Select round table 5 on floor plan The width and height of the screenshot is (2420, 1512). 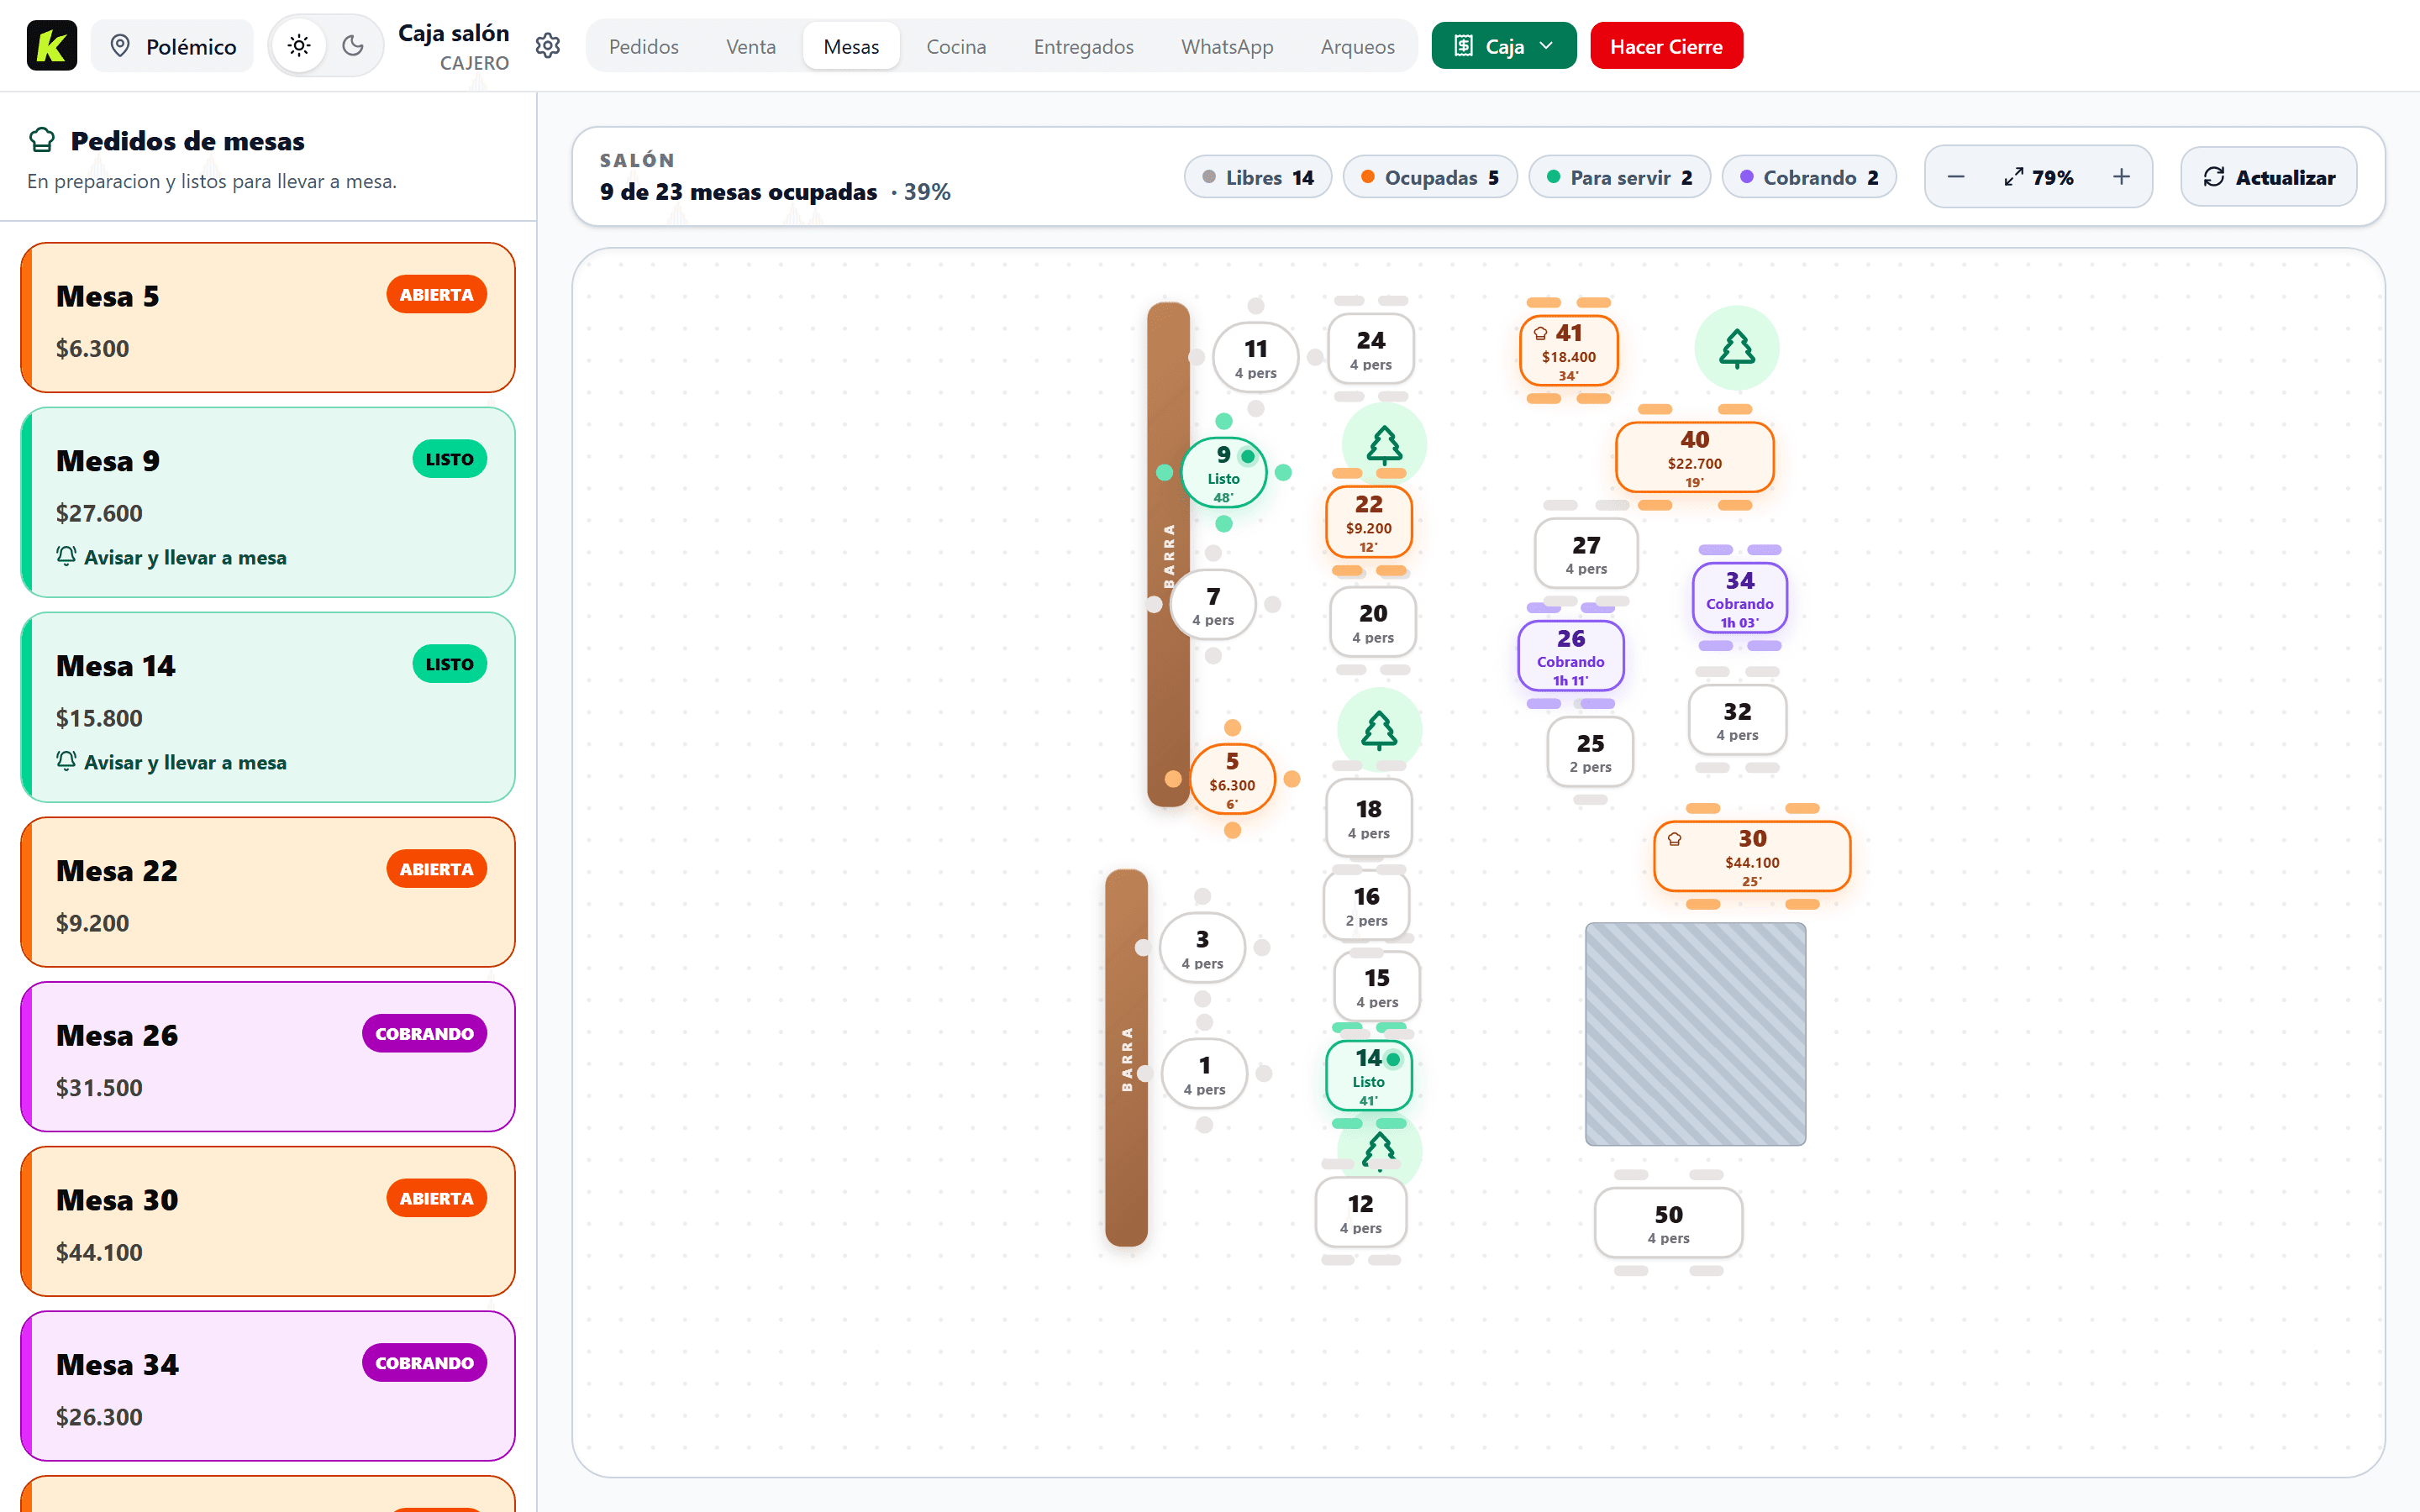[1232, 779]
